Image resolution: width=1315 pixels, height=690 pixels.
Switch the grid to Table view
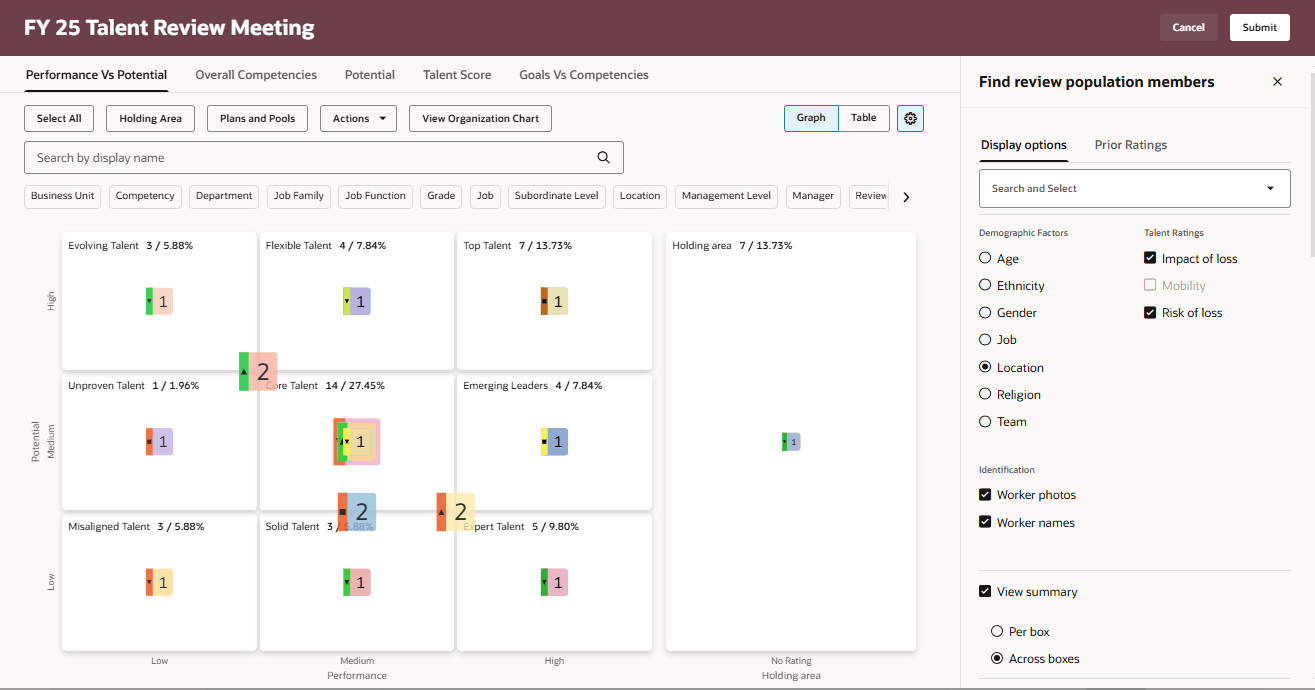(863, 118)
